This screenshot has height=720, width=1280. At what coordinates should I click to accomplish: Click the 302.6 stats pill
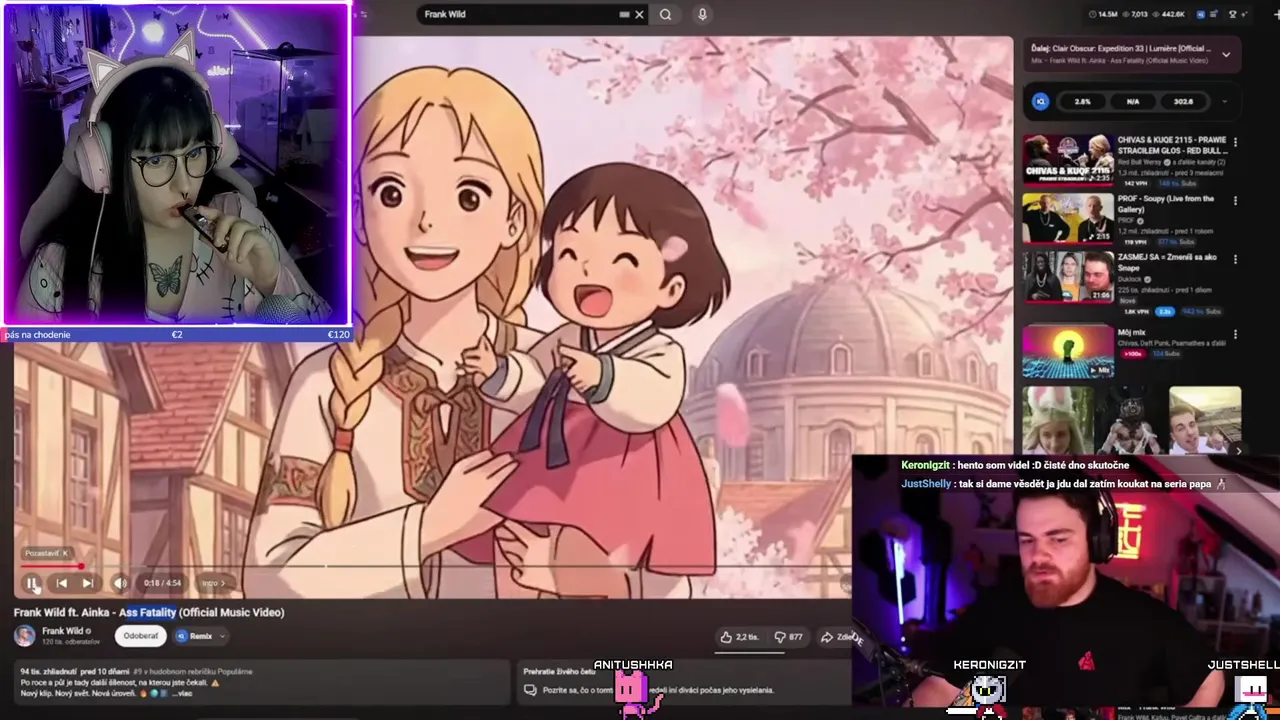pos(1184,101)
